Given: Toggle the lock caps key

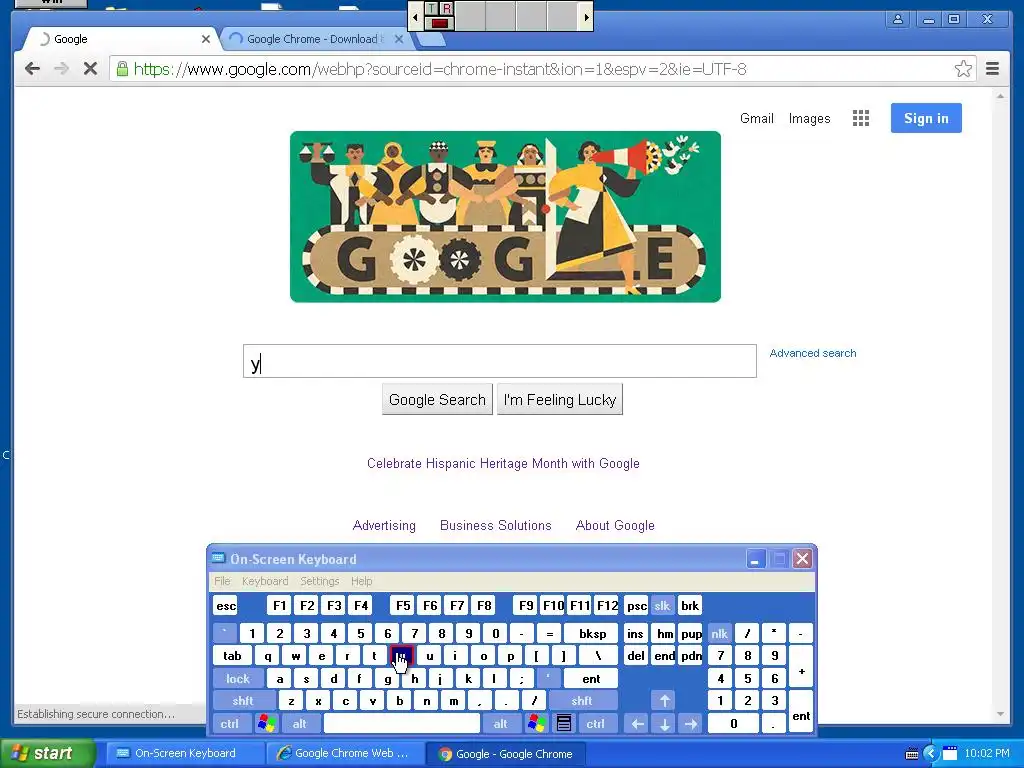Looking at the screenshot, I should tap(238, 679).
